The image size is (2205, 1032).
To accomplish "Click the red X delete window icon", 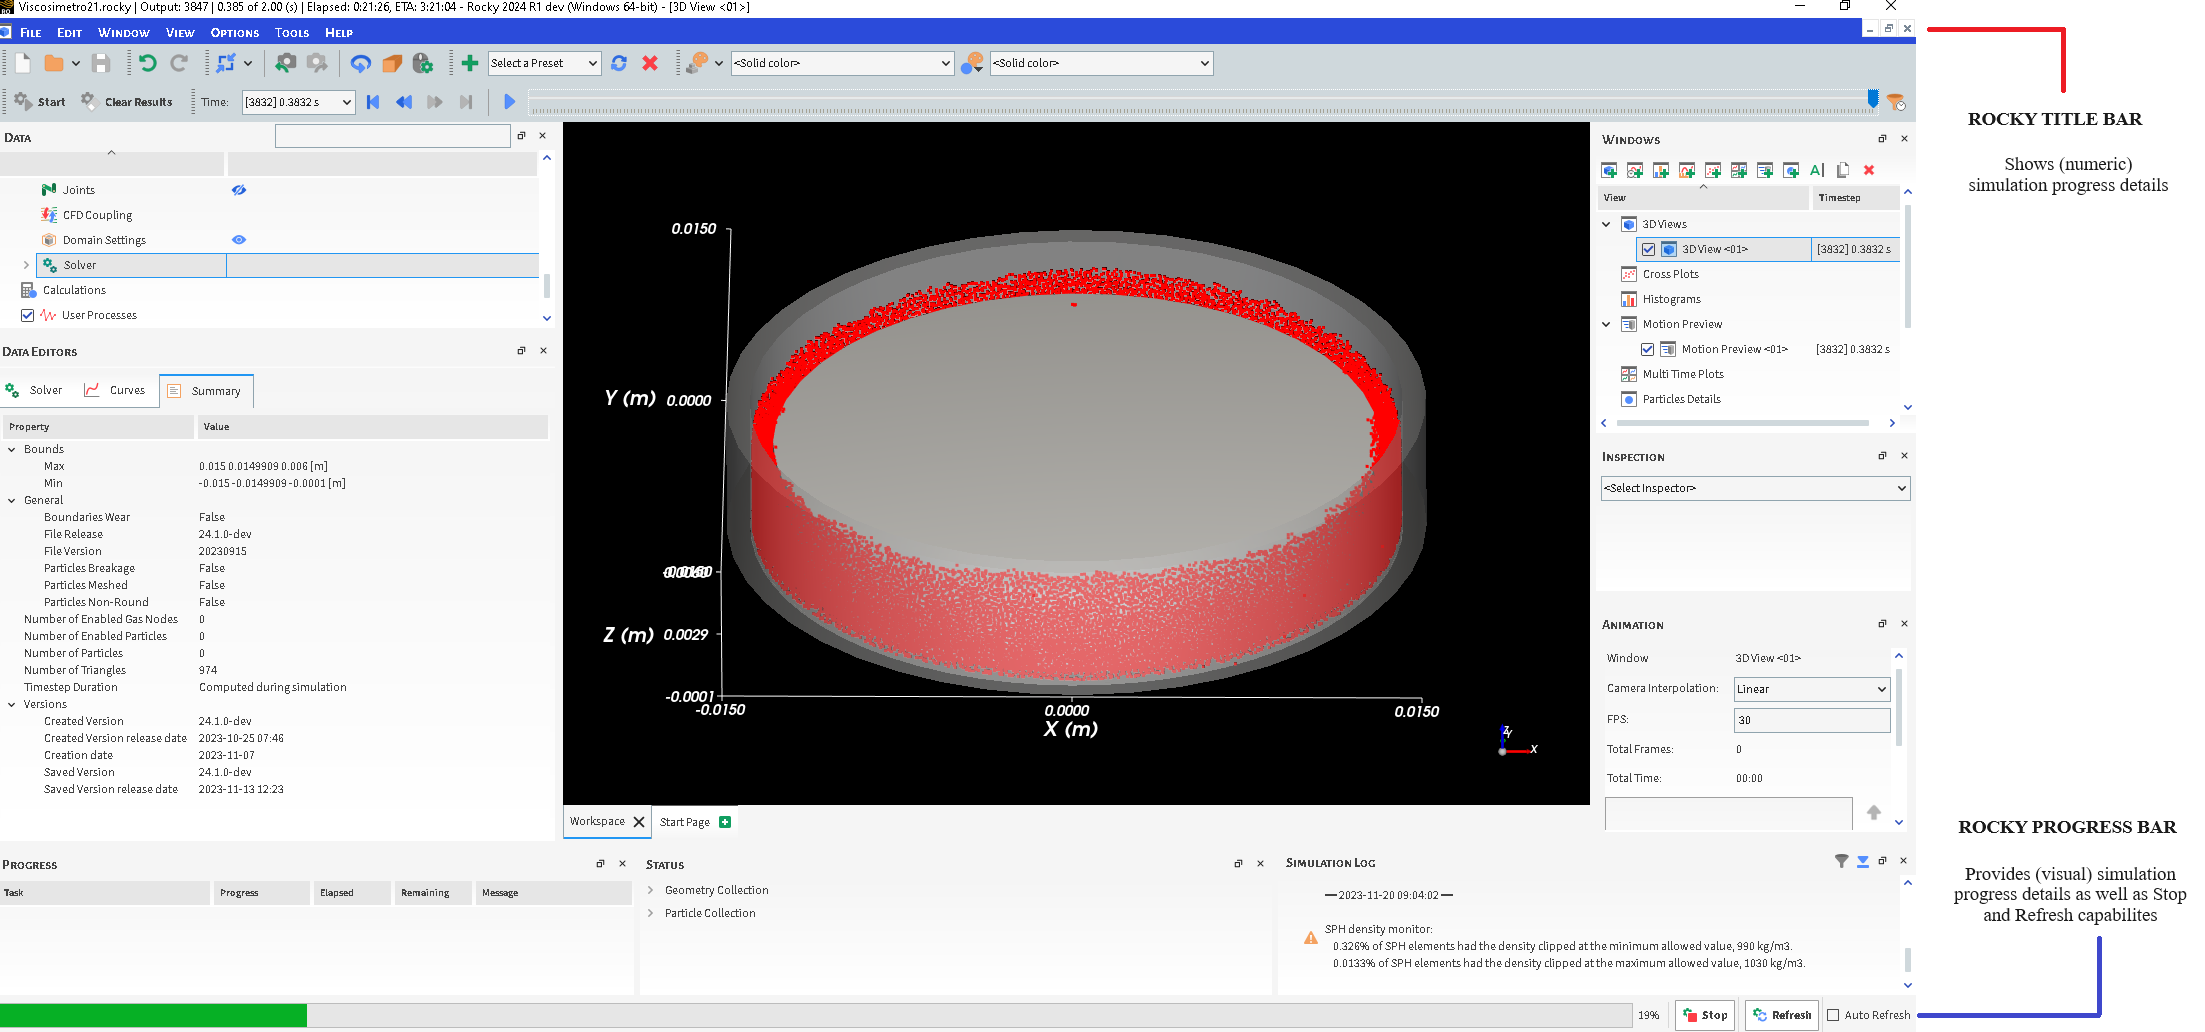I will 1869,170.
